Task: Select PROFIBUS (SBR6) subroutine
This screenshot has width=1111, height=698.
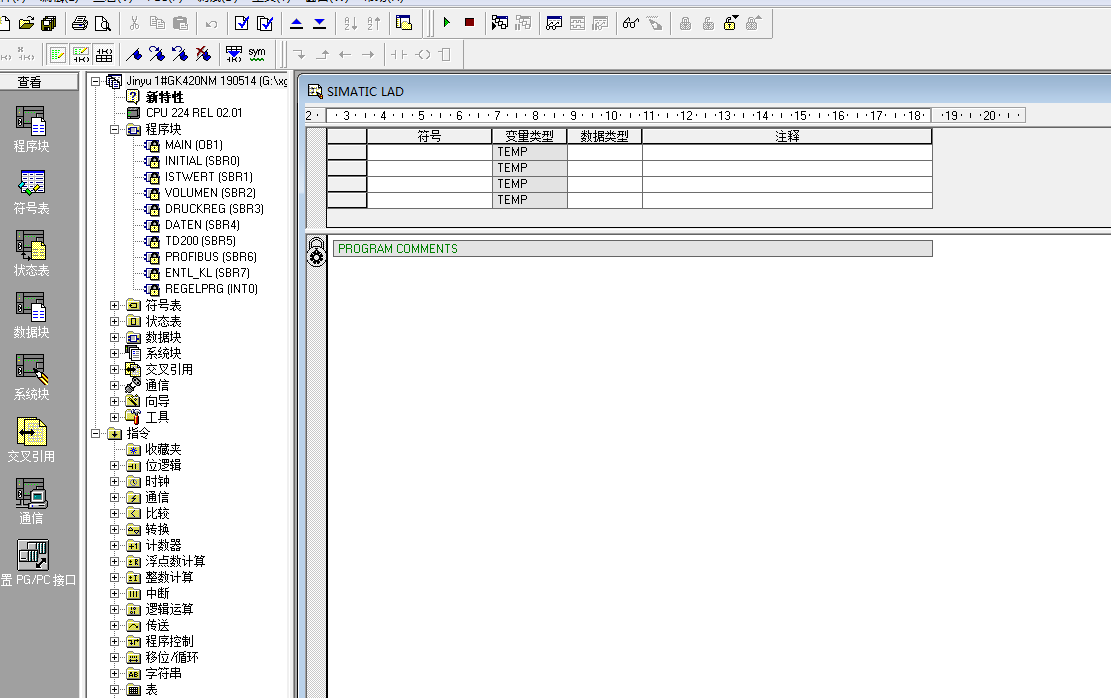Action: pyautogui.click(x=210, y=257)
